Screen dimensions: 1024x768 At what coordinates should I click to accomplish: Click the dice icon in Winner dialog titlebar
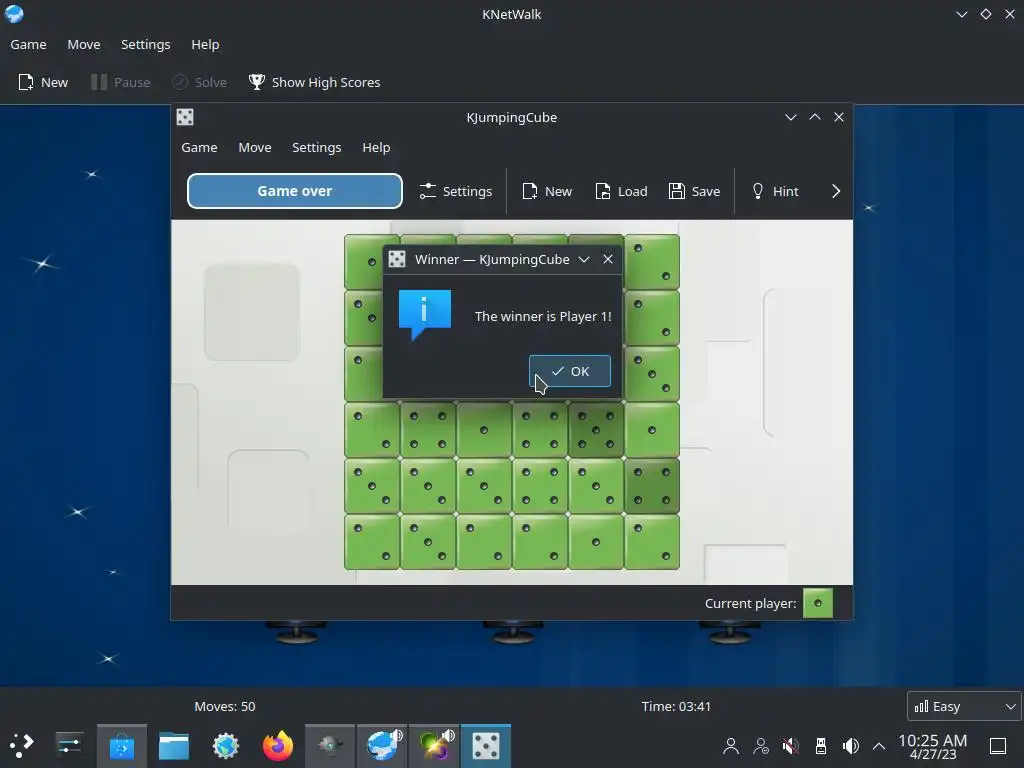pos(397,259)
